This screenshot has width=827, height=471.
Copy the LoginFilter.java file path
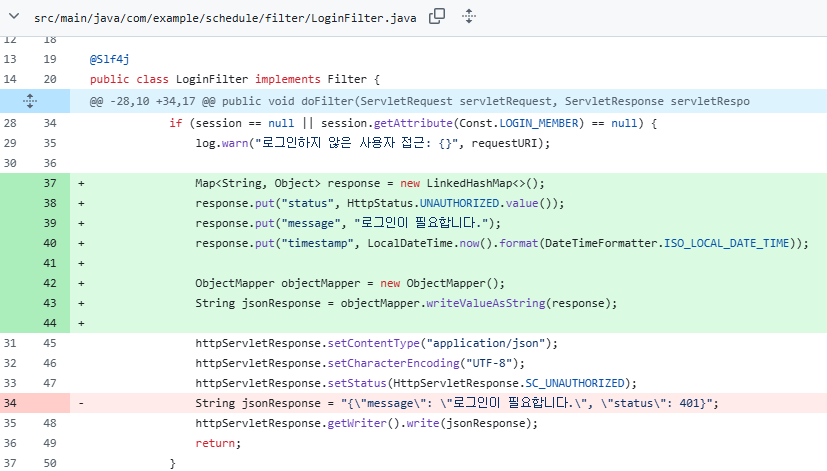tap(437, 16)
